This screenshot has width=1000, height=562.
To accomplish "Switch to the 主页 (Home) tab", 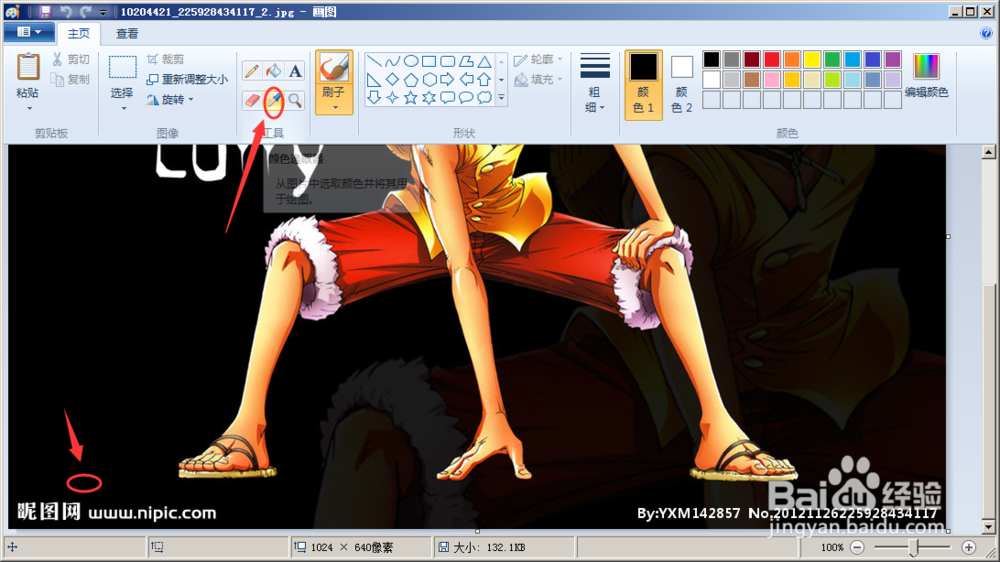I will pos(78,33).
